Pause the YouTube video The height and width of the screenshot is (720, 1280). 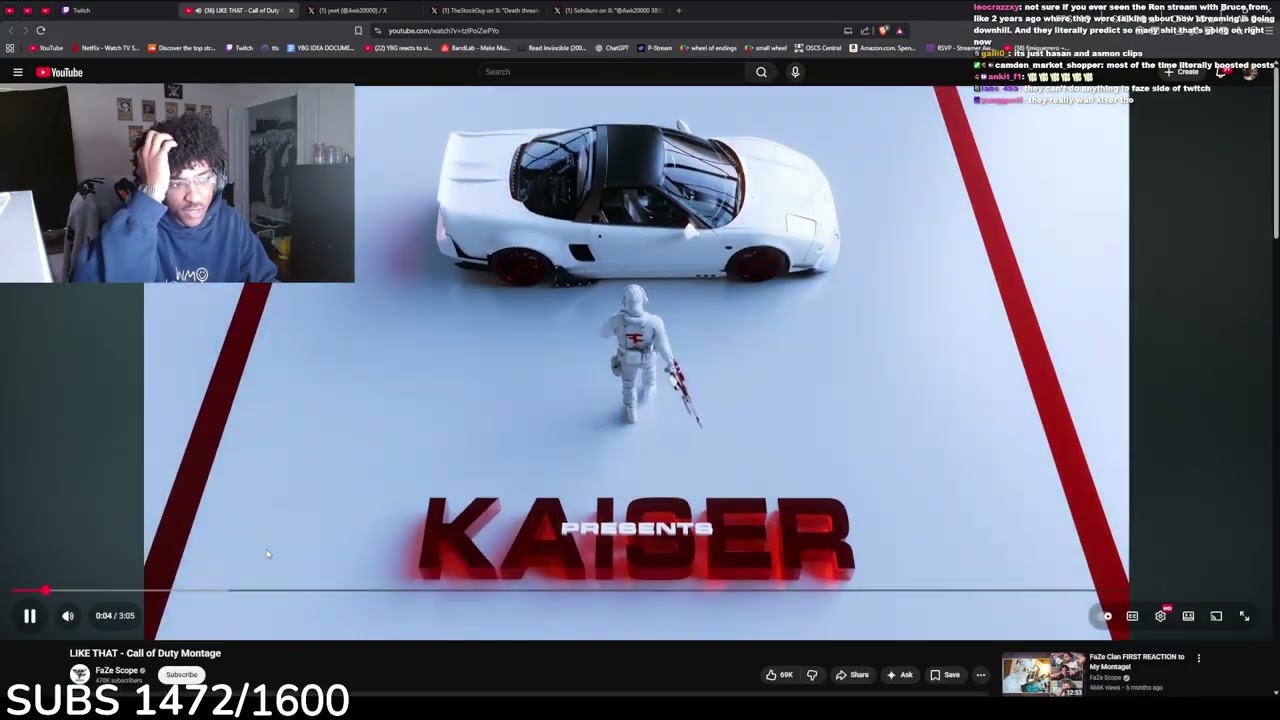pos(30,616)
